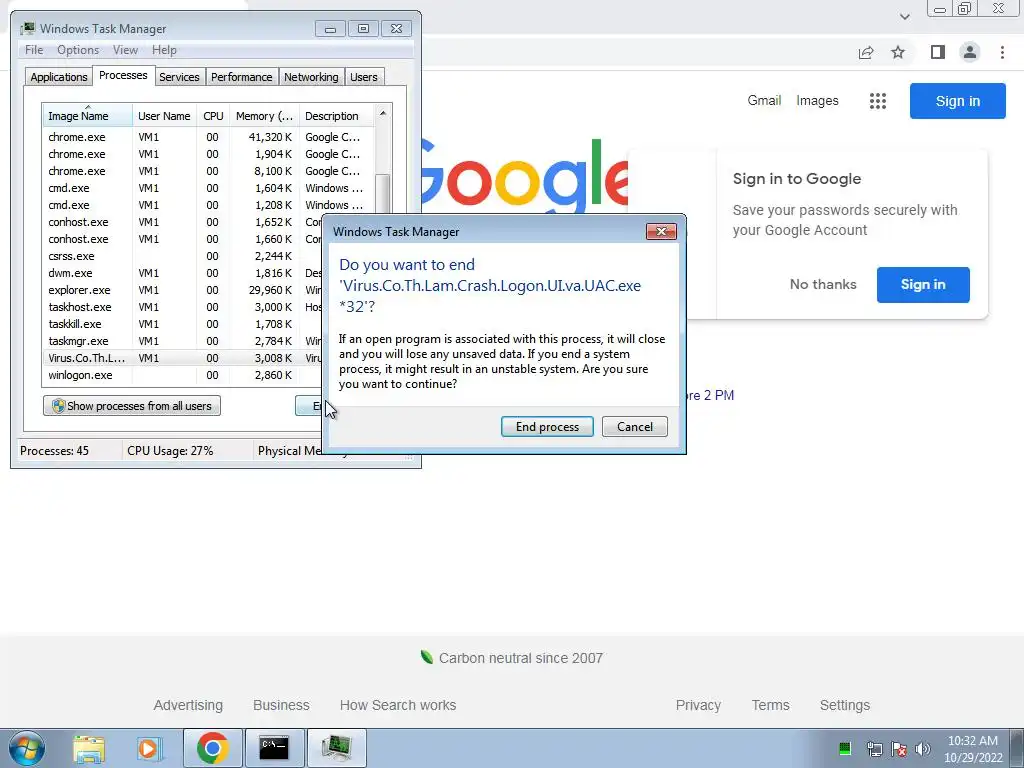Image resolution: width=1024 pixels, height=768 pixels.
Task: Dismiss the card with No thanks
Action: (x=823, y=284)
